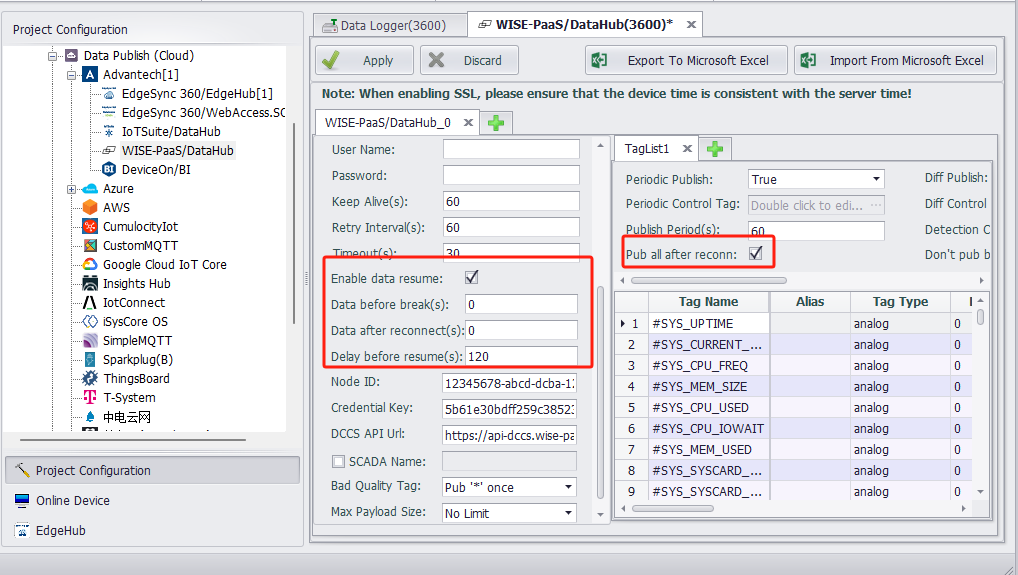Viewport: 1018px width, 575px height.
Task: Click the Google Cloud IoT Core icon
Action: [90, 265]
